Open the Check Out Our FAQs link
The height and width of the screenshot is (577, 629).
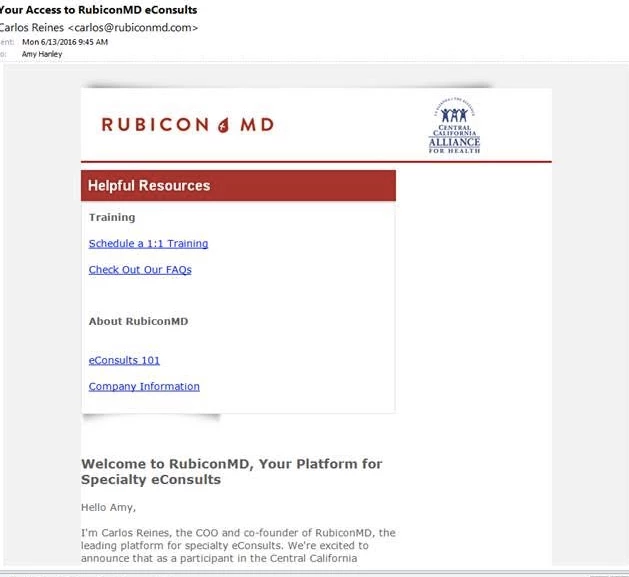click(140, 270)
